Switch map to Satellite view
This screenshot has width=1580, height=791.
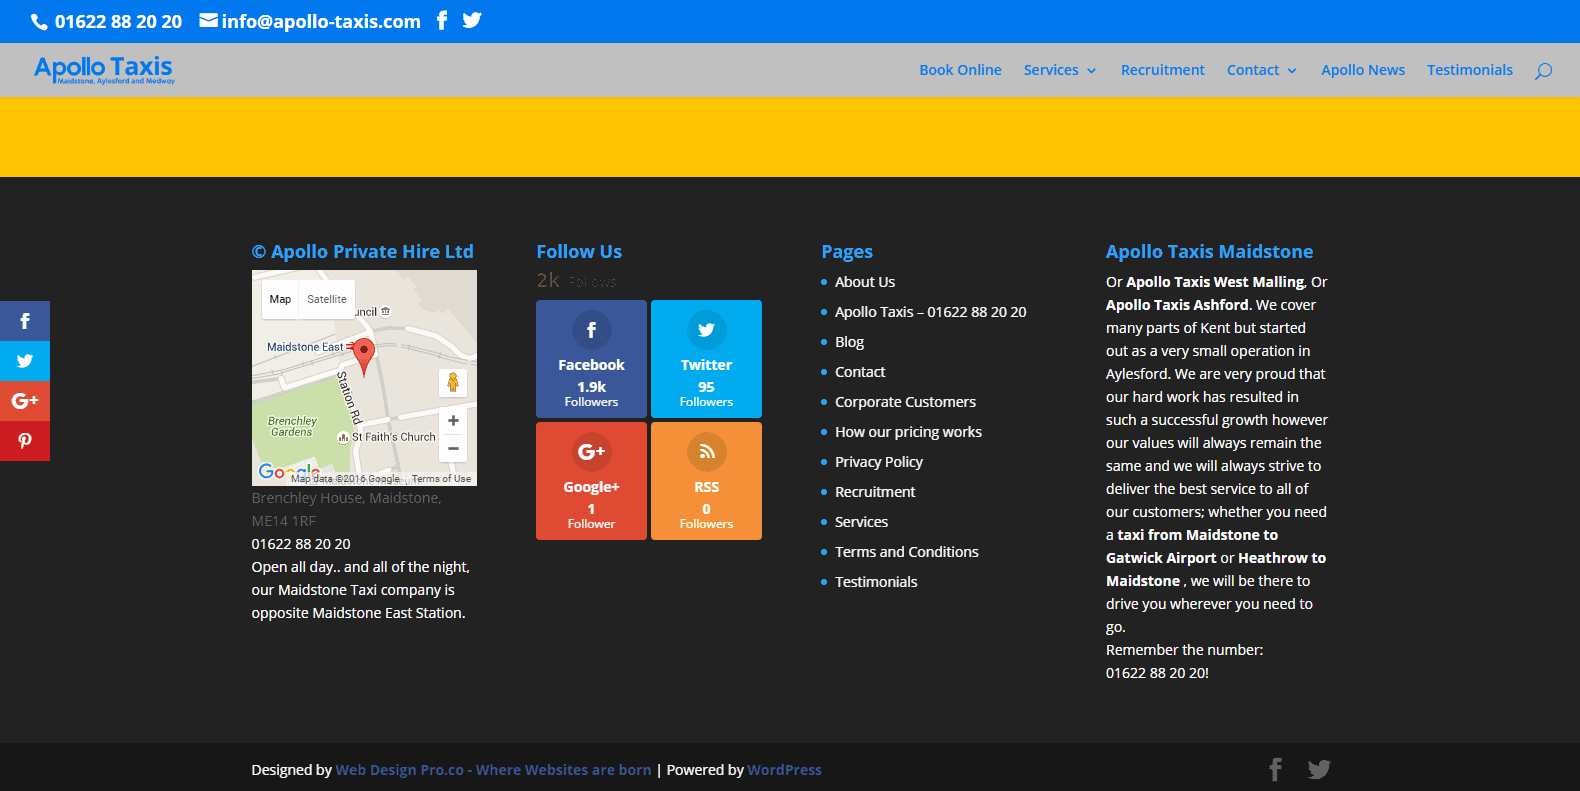point(327,299)
